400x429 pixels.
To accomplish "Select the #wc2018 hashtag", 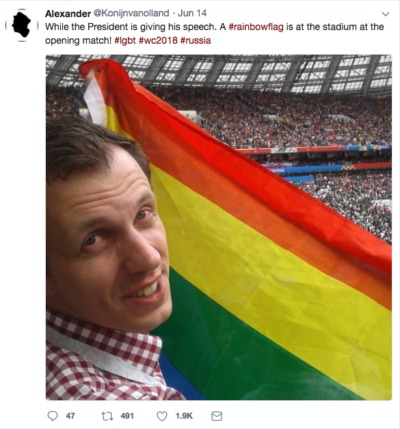I will click(x=158, y=41).
